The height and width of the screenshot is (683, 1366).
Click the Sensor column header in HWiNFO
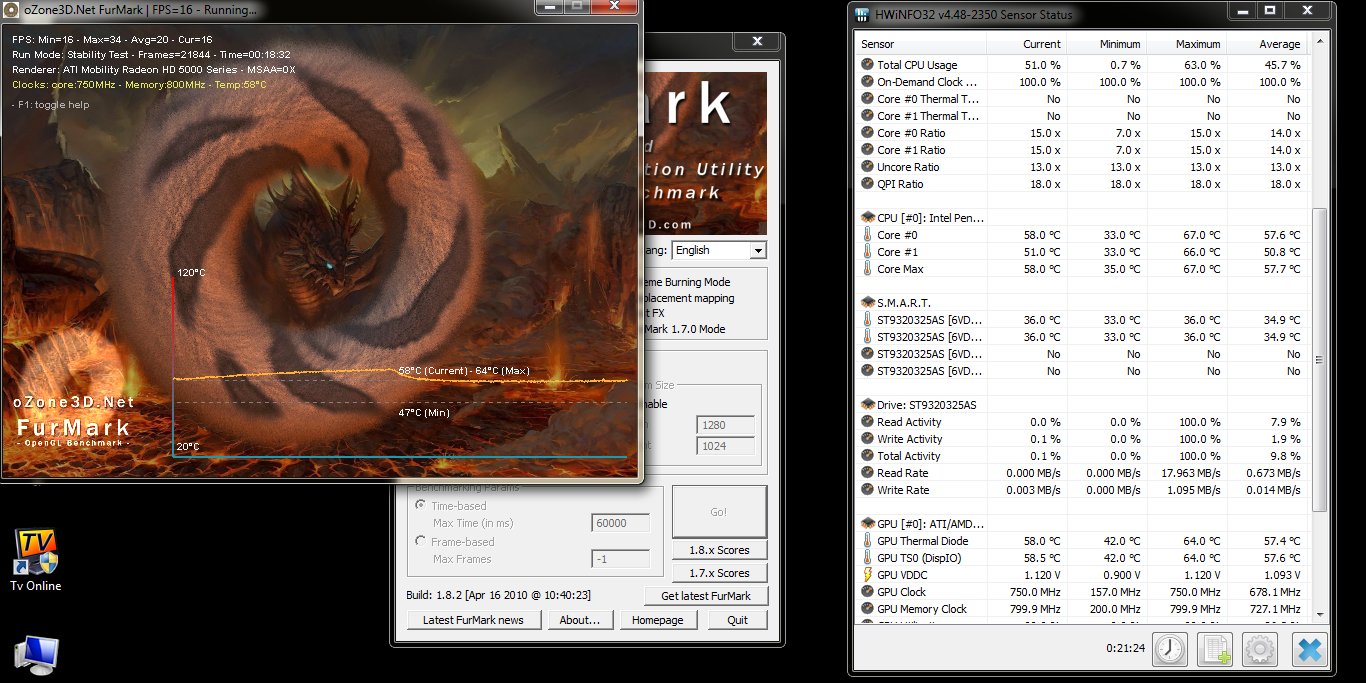point(921,44)
